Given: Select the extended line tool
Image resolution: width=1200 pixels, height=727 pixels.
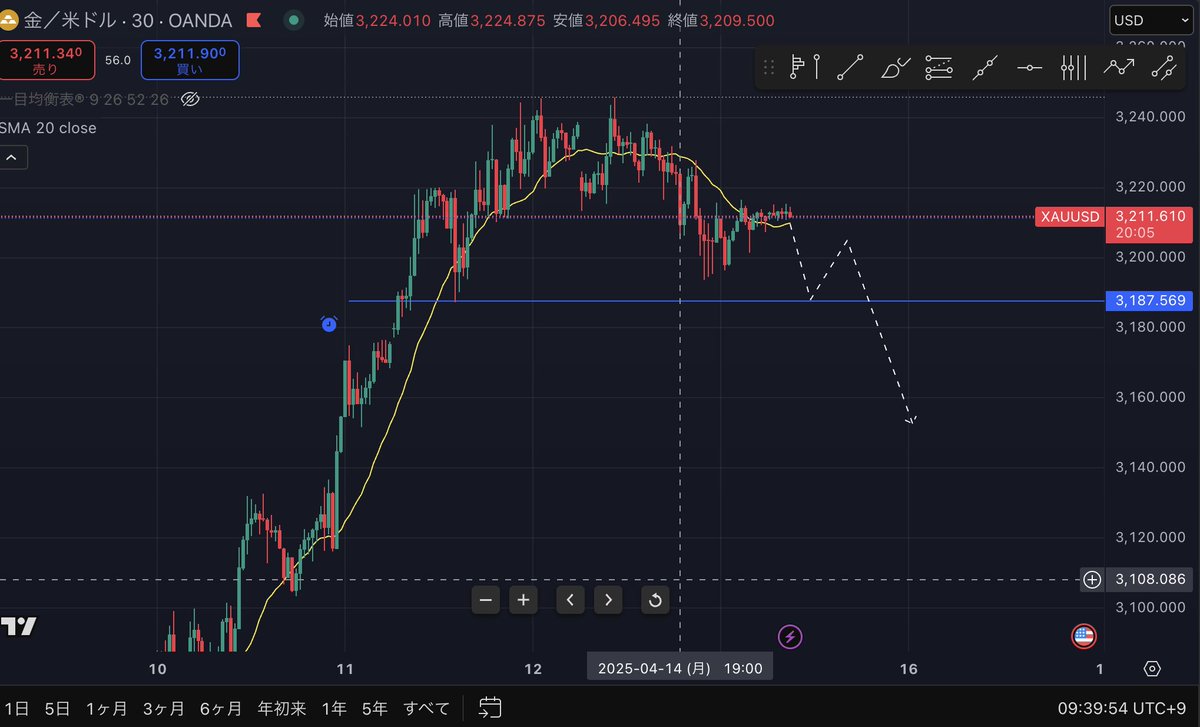Looking at the screenshot, I should (986, 68).
